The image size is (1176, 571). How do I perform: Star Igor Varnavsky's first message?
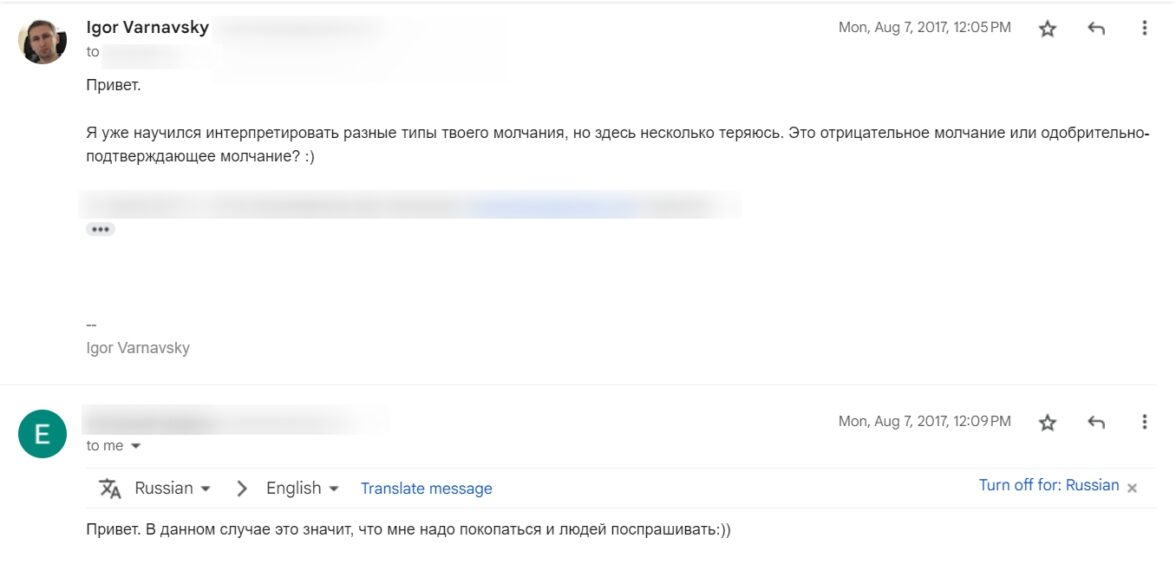(1047, 29)
